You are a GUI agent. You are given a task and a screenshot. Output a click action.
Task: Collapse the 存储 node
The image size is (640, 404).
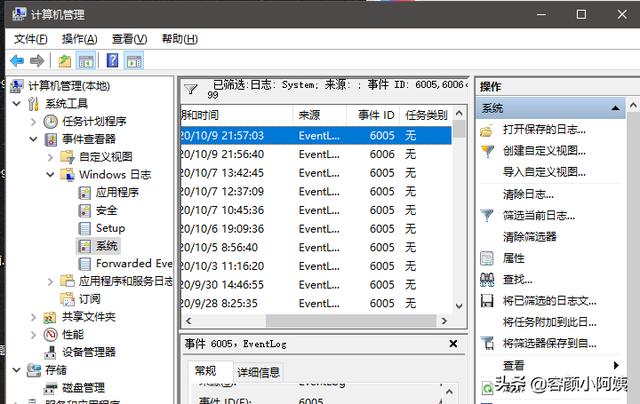click(16, 370)
